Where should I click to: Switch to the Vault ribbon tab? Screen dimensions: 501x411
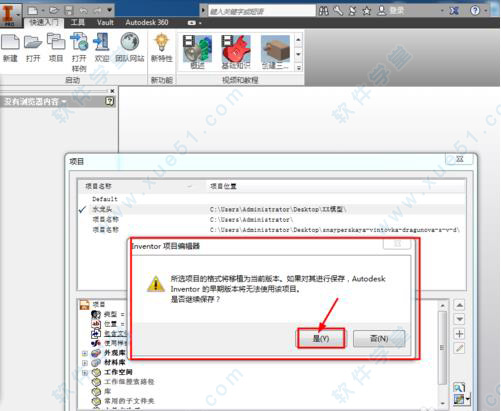105,23
